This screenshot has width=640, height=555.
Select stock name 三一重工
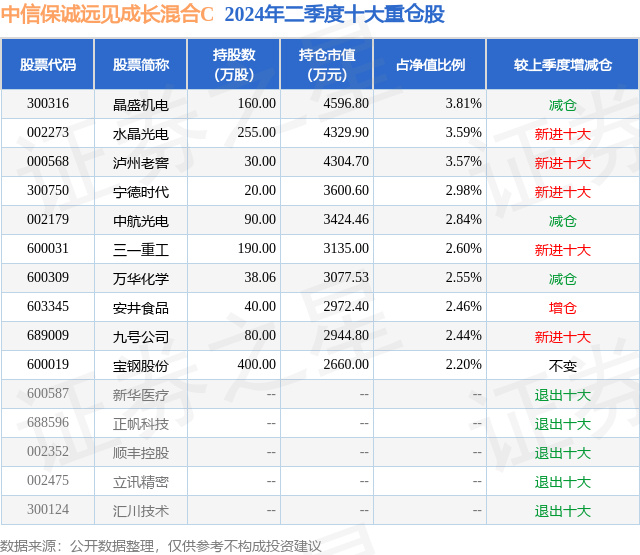click(x=141, y=250)
